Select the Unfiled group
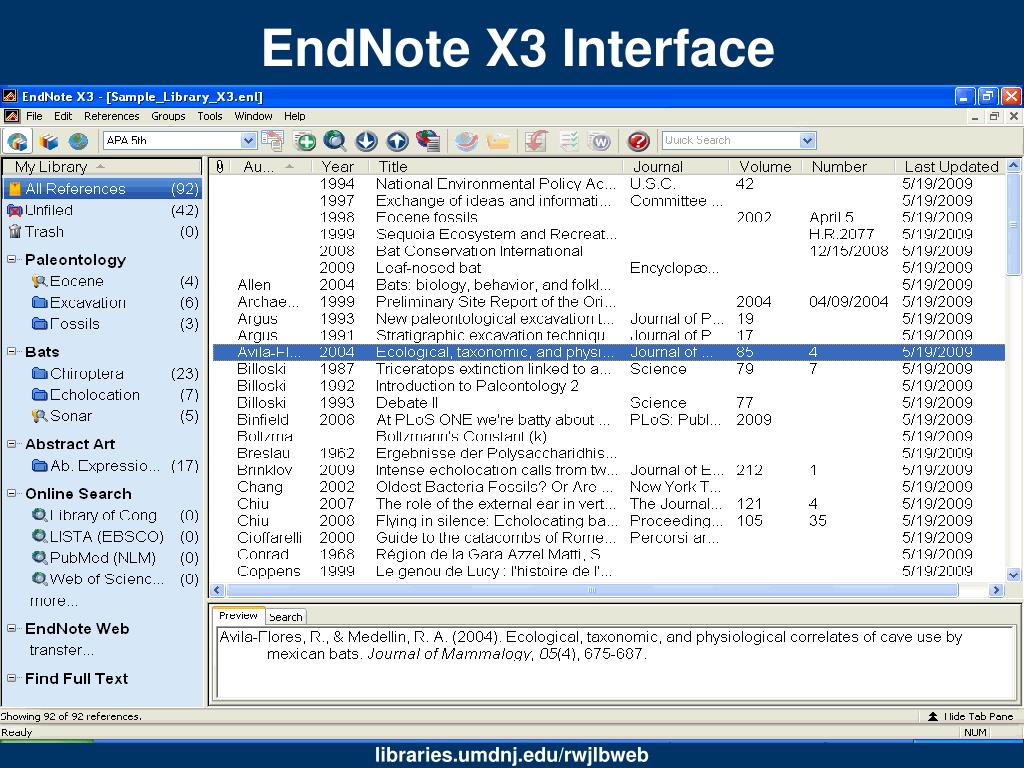Image resolution: width=1024 pixels, height=768 pixels. tap(103, 210)
